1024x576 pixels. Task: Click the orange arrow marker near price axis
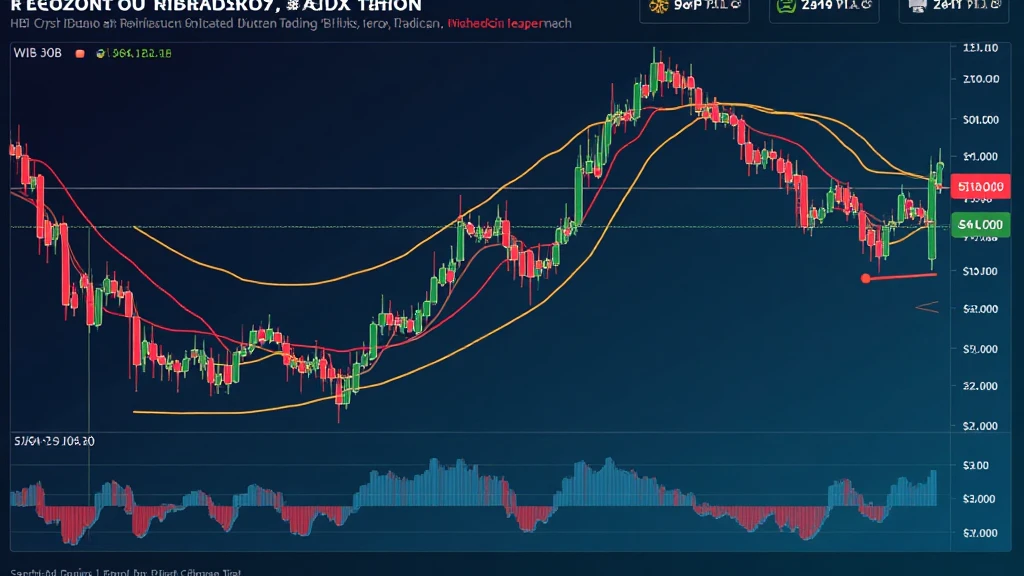[x=926, y=308]
